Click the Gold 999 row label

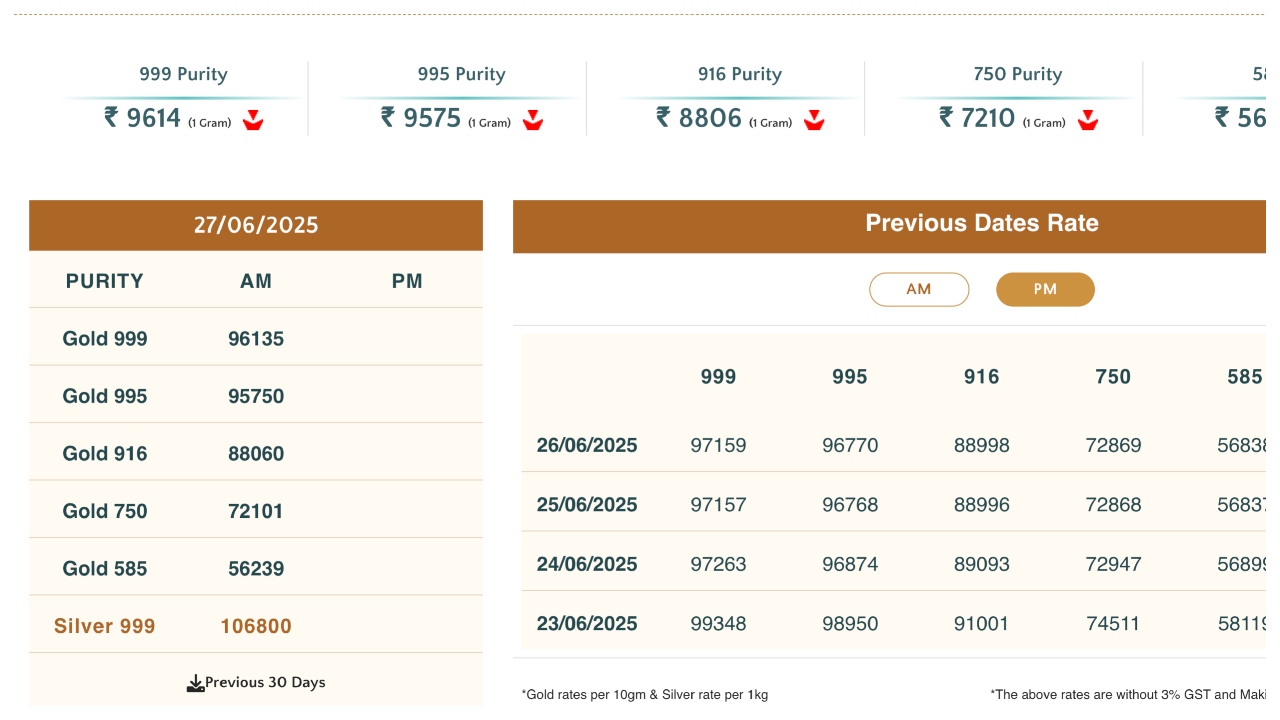pos(105,339)
